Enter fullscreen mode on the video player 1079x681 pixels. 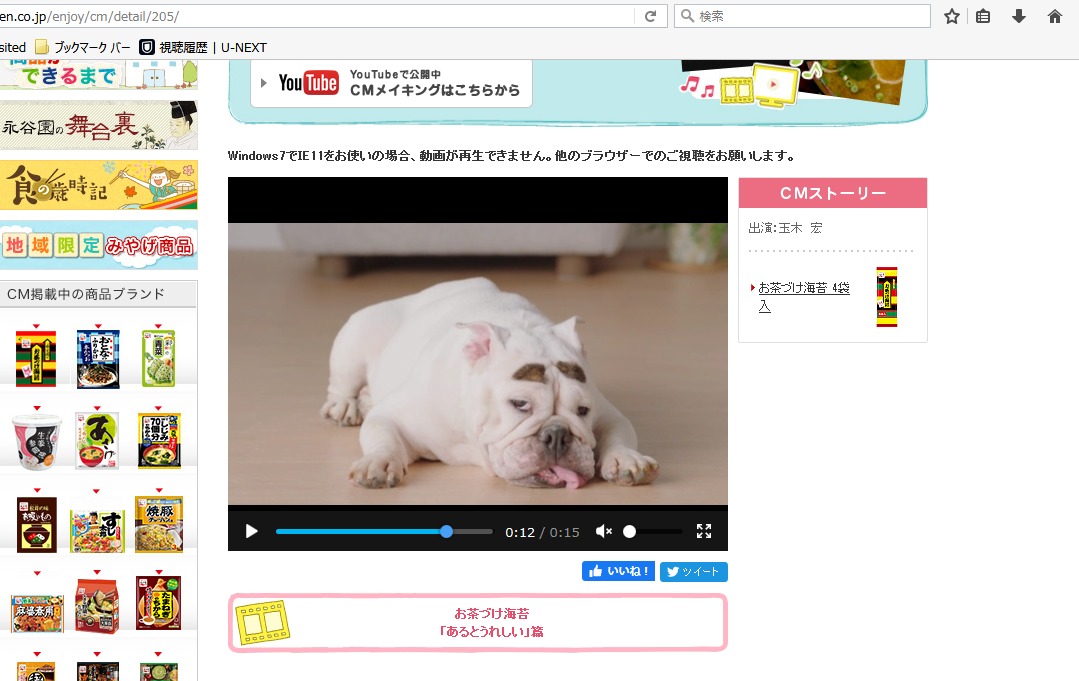point(704,532)
